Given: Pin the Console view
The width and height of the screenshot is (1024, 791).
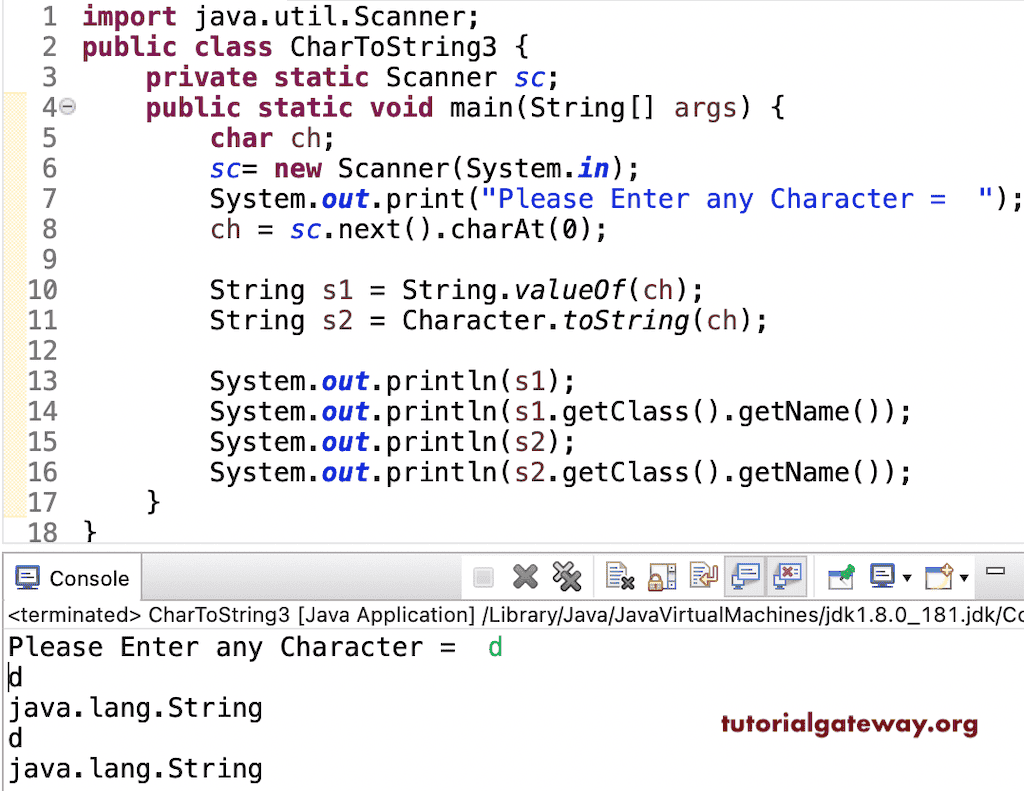Looking at the screenshot, I should 839,577.
